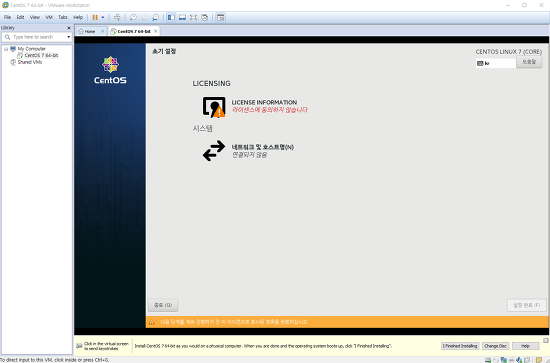Click the Change Disc button
This screenshot has height=363, width=550.
point(495,346)
